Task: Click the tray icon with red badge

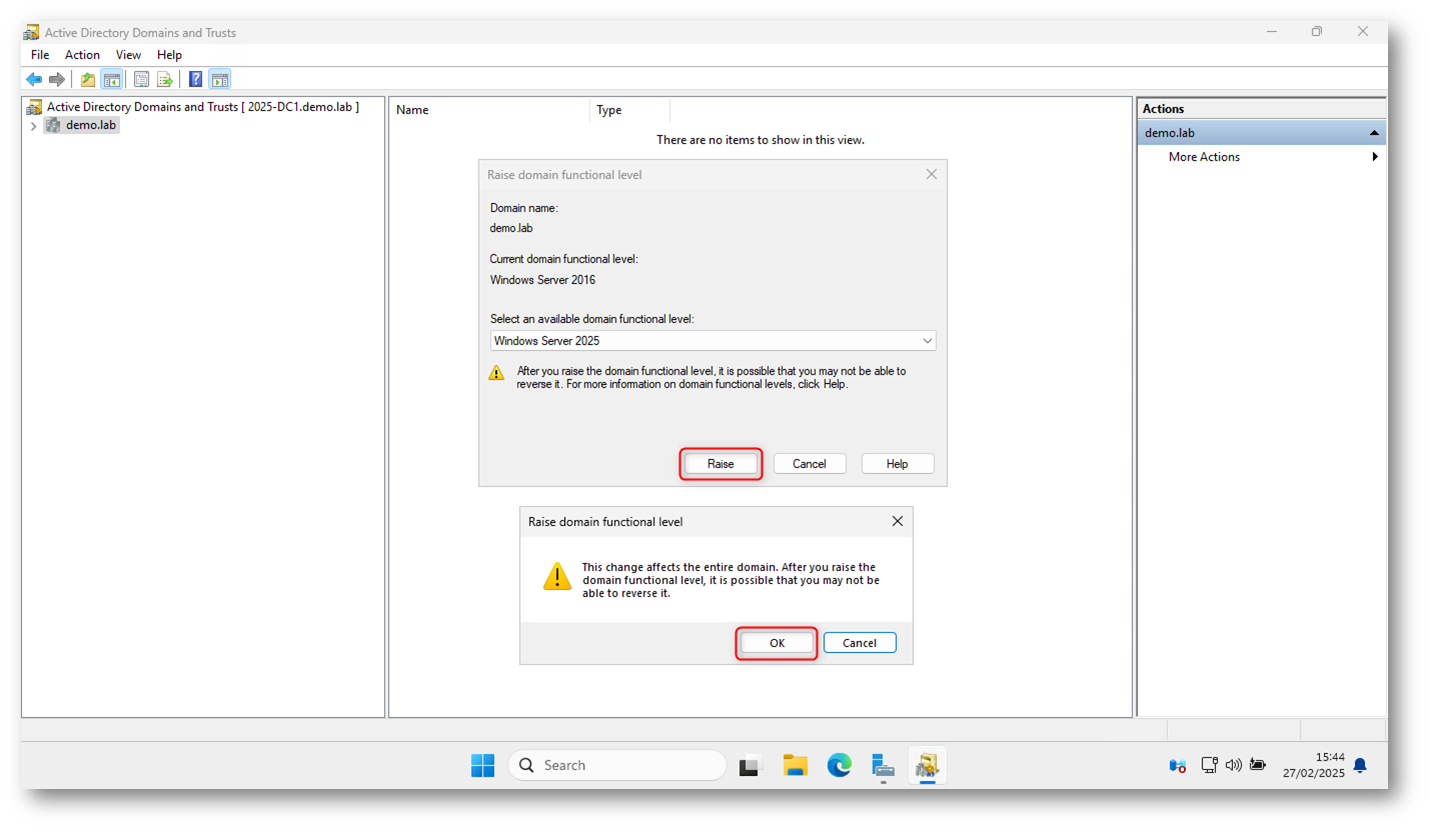Action: click(1178, 765)
